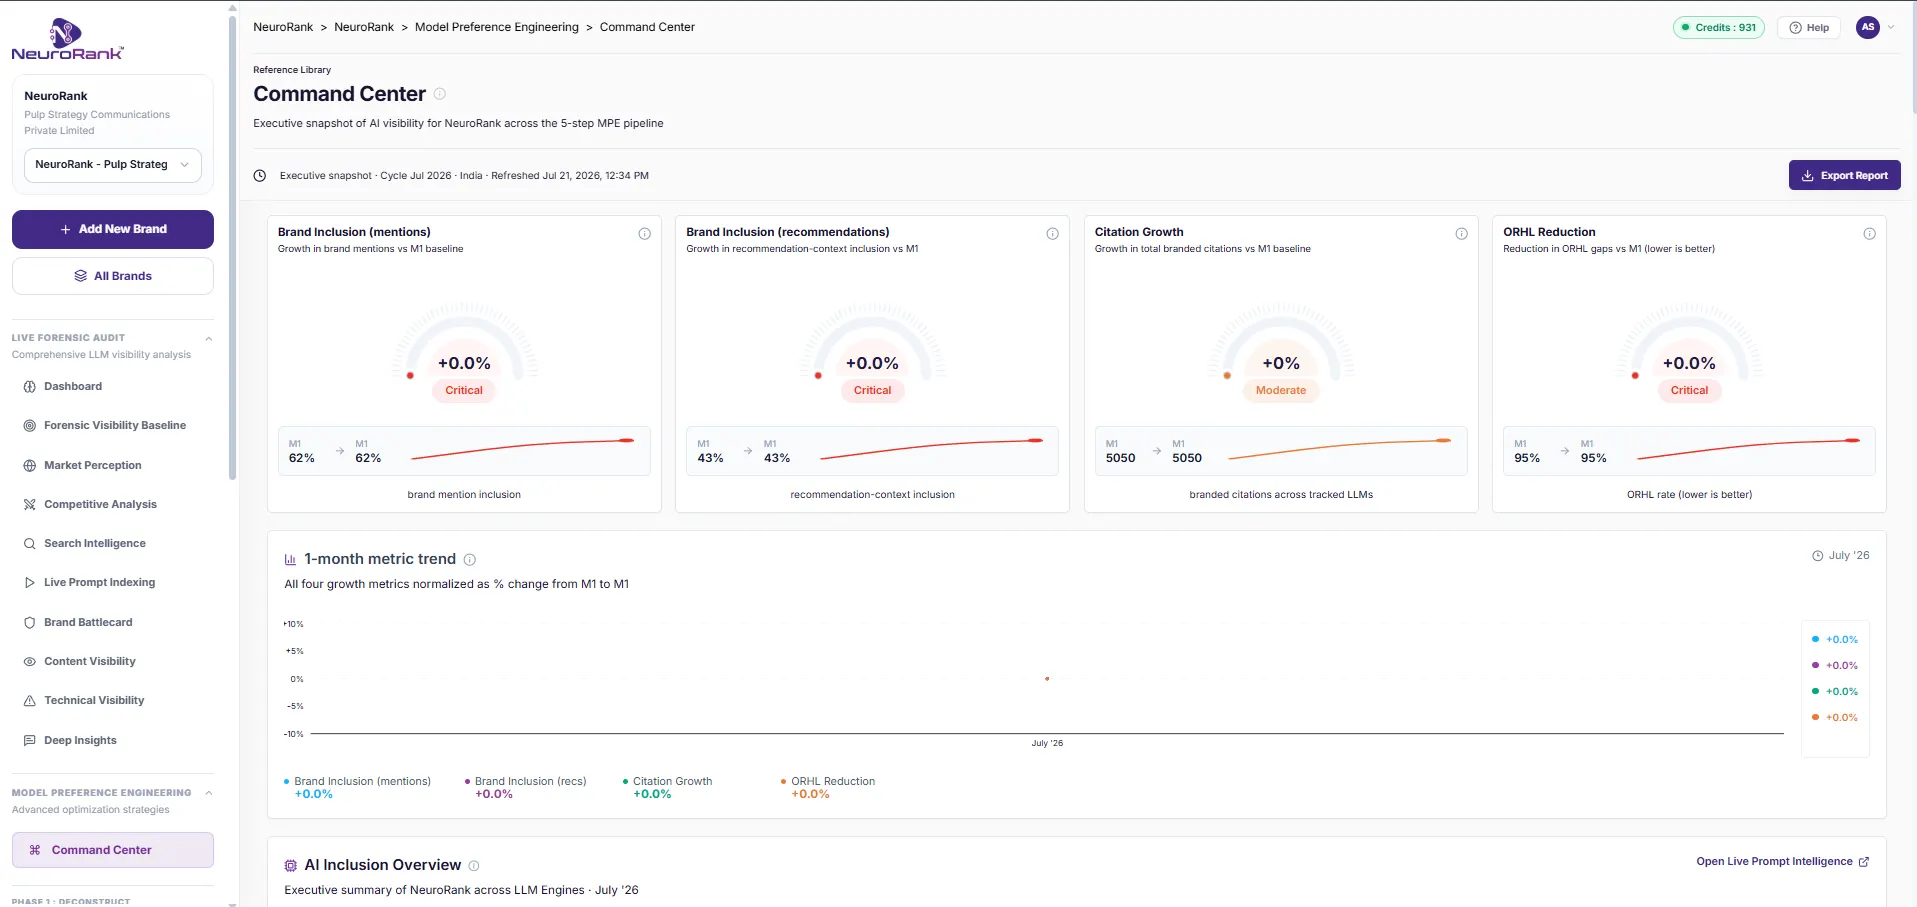Click the clock icon beside Executive snapshot
This screenshot has height=907, width=1917.
(x=260, y=176)
